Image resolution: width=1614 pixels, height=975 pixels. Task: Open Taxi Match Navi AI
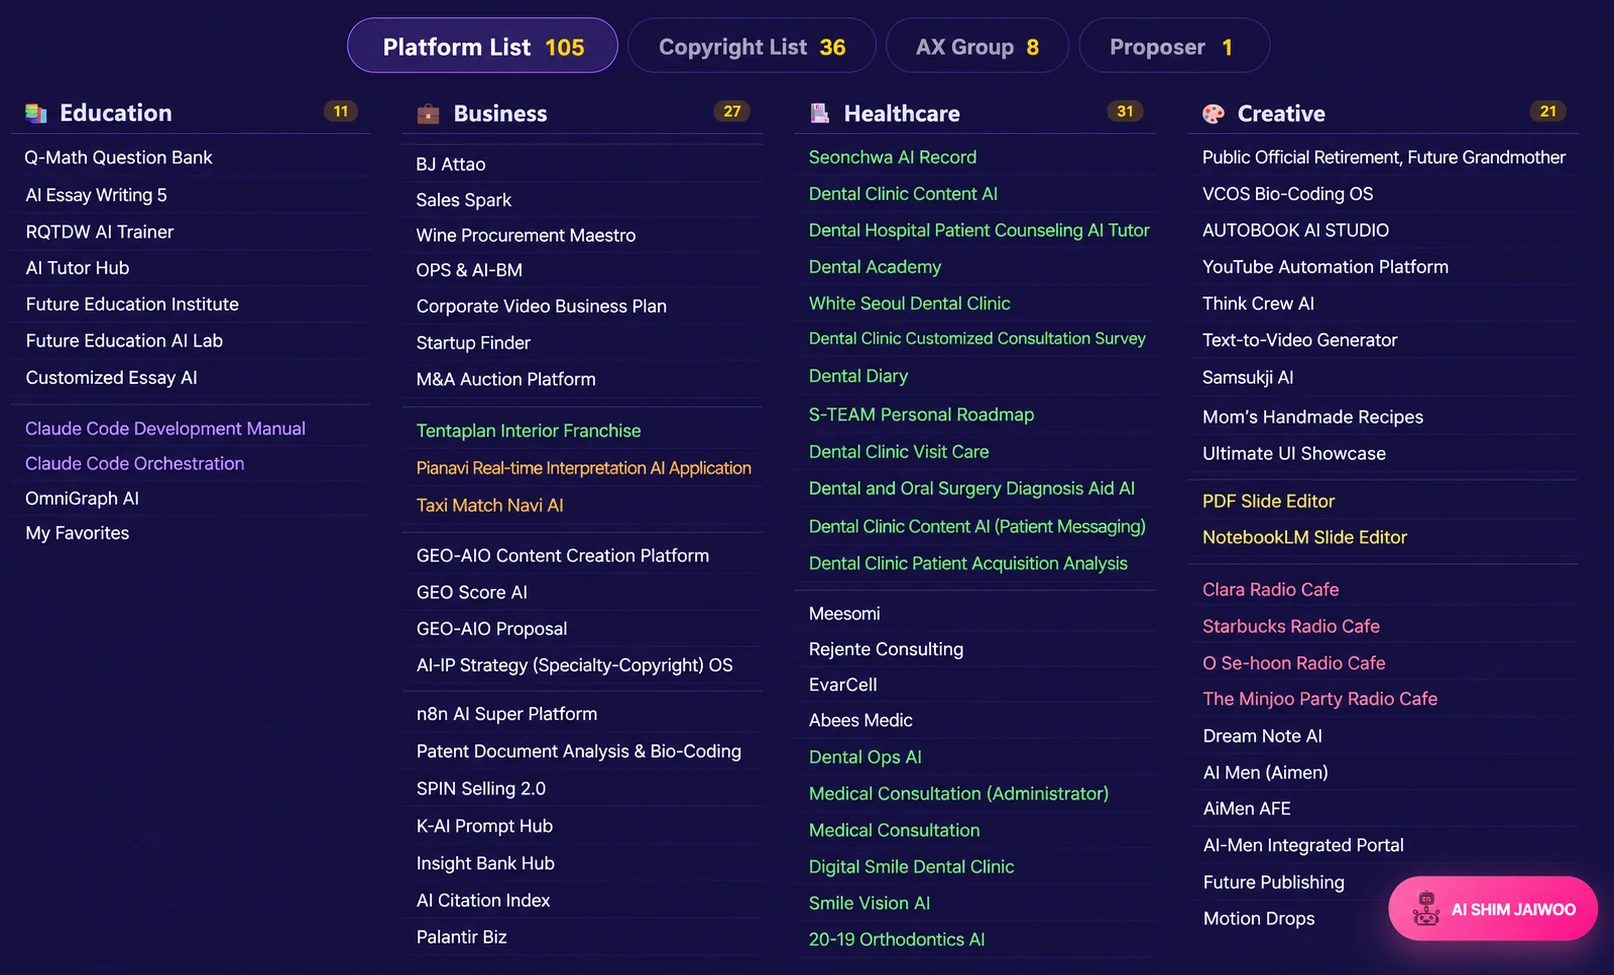pyautogui.click(x=490, y=505)
